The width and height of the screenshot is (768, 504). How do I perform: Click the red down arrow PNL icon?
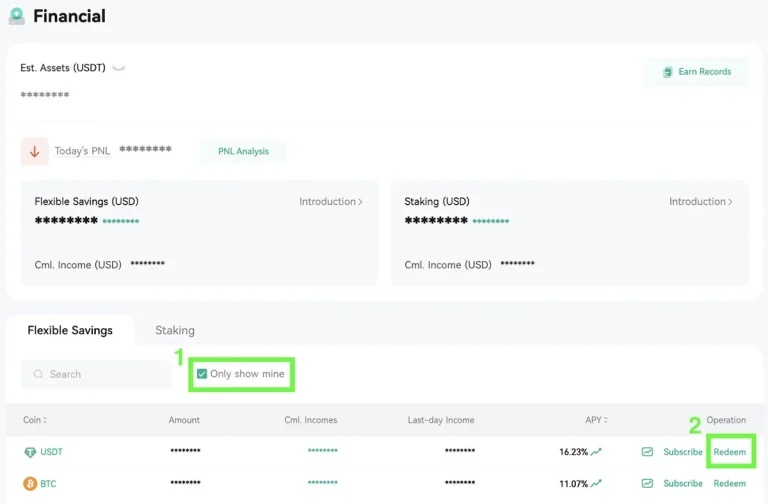34,151
